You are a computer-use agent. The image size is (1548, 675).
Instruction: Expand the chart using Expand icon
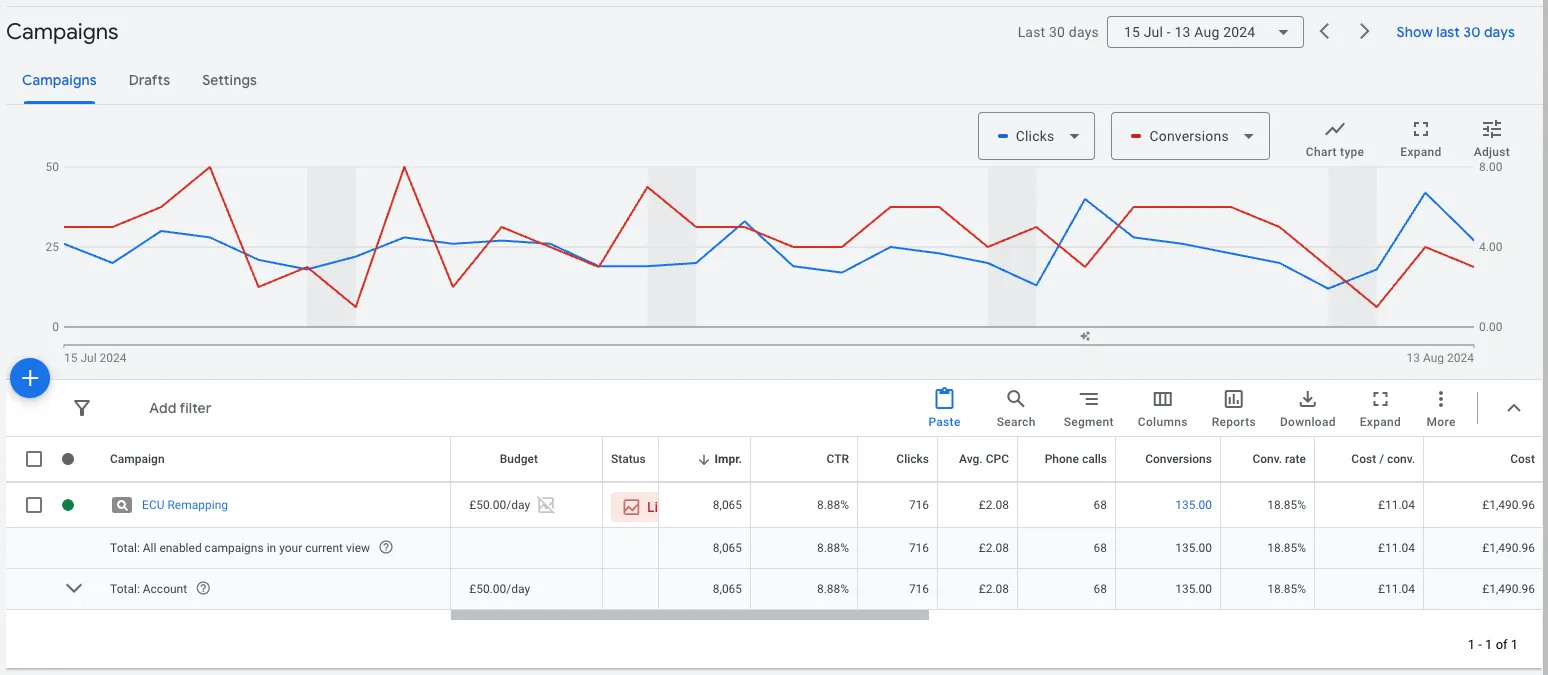(1420, 130)
